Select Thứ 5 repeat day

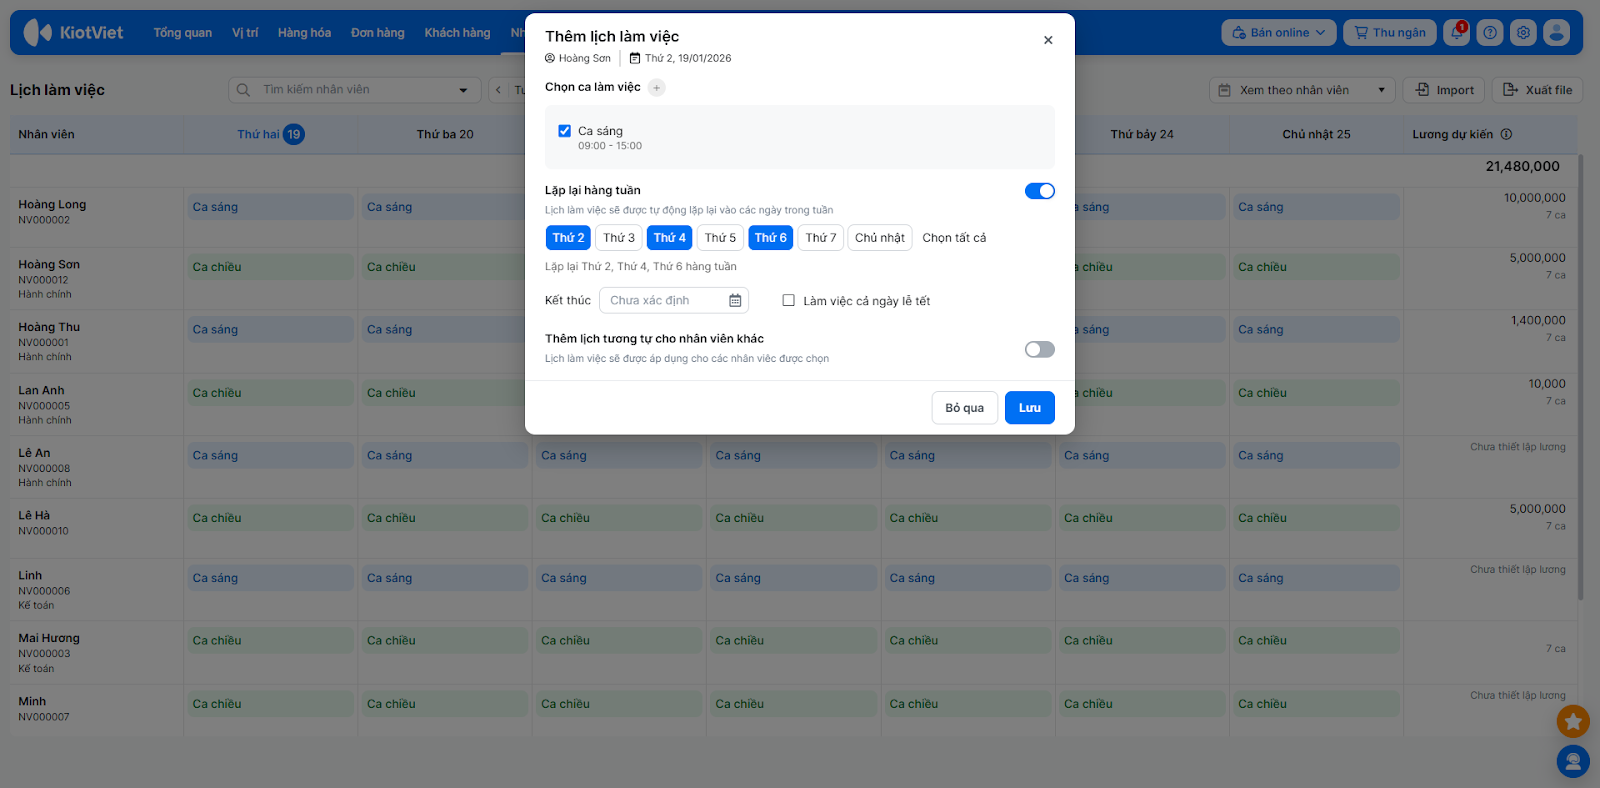click(720, 238)
